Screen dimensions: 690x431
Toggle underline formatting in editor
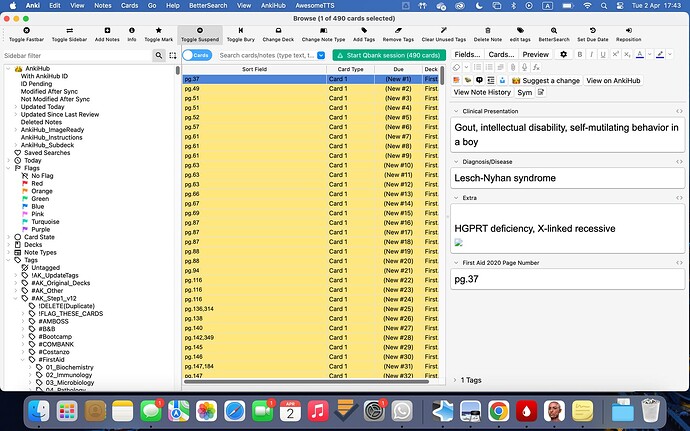point(603,55)
